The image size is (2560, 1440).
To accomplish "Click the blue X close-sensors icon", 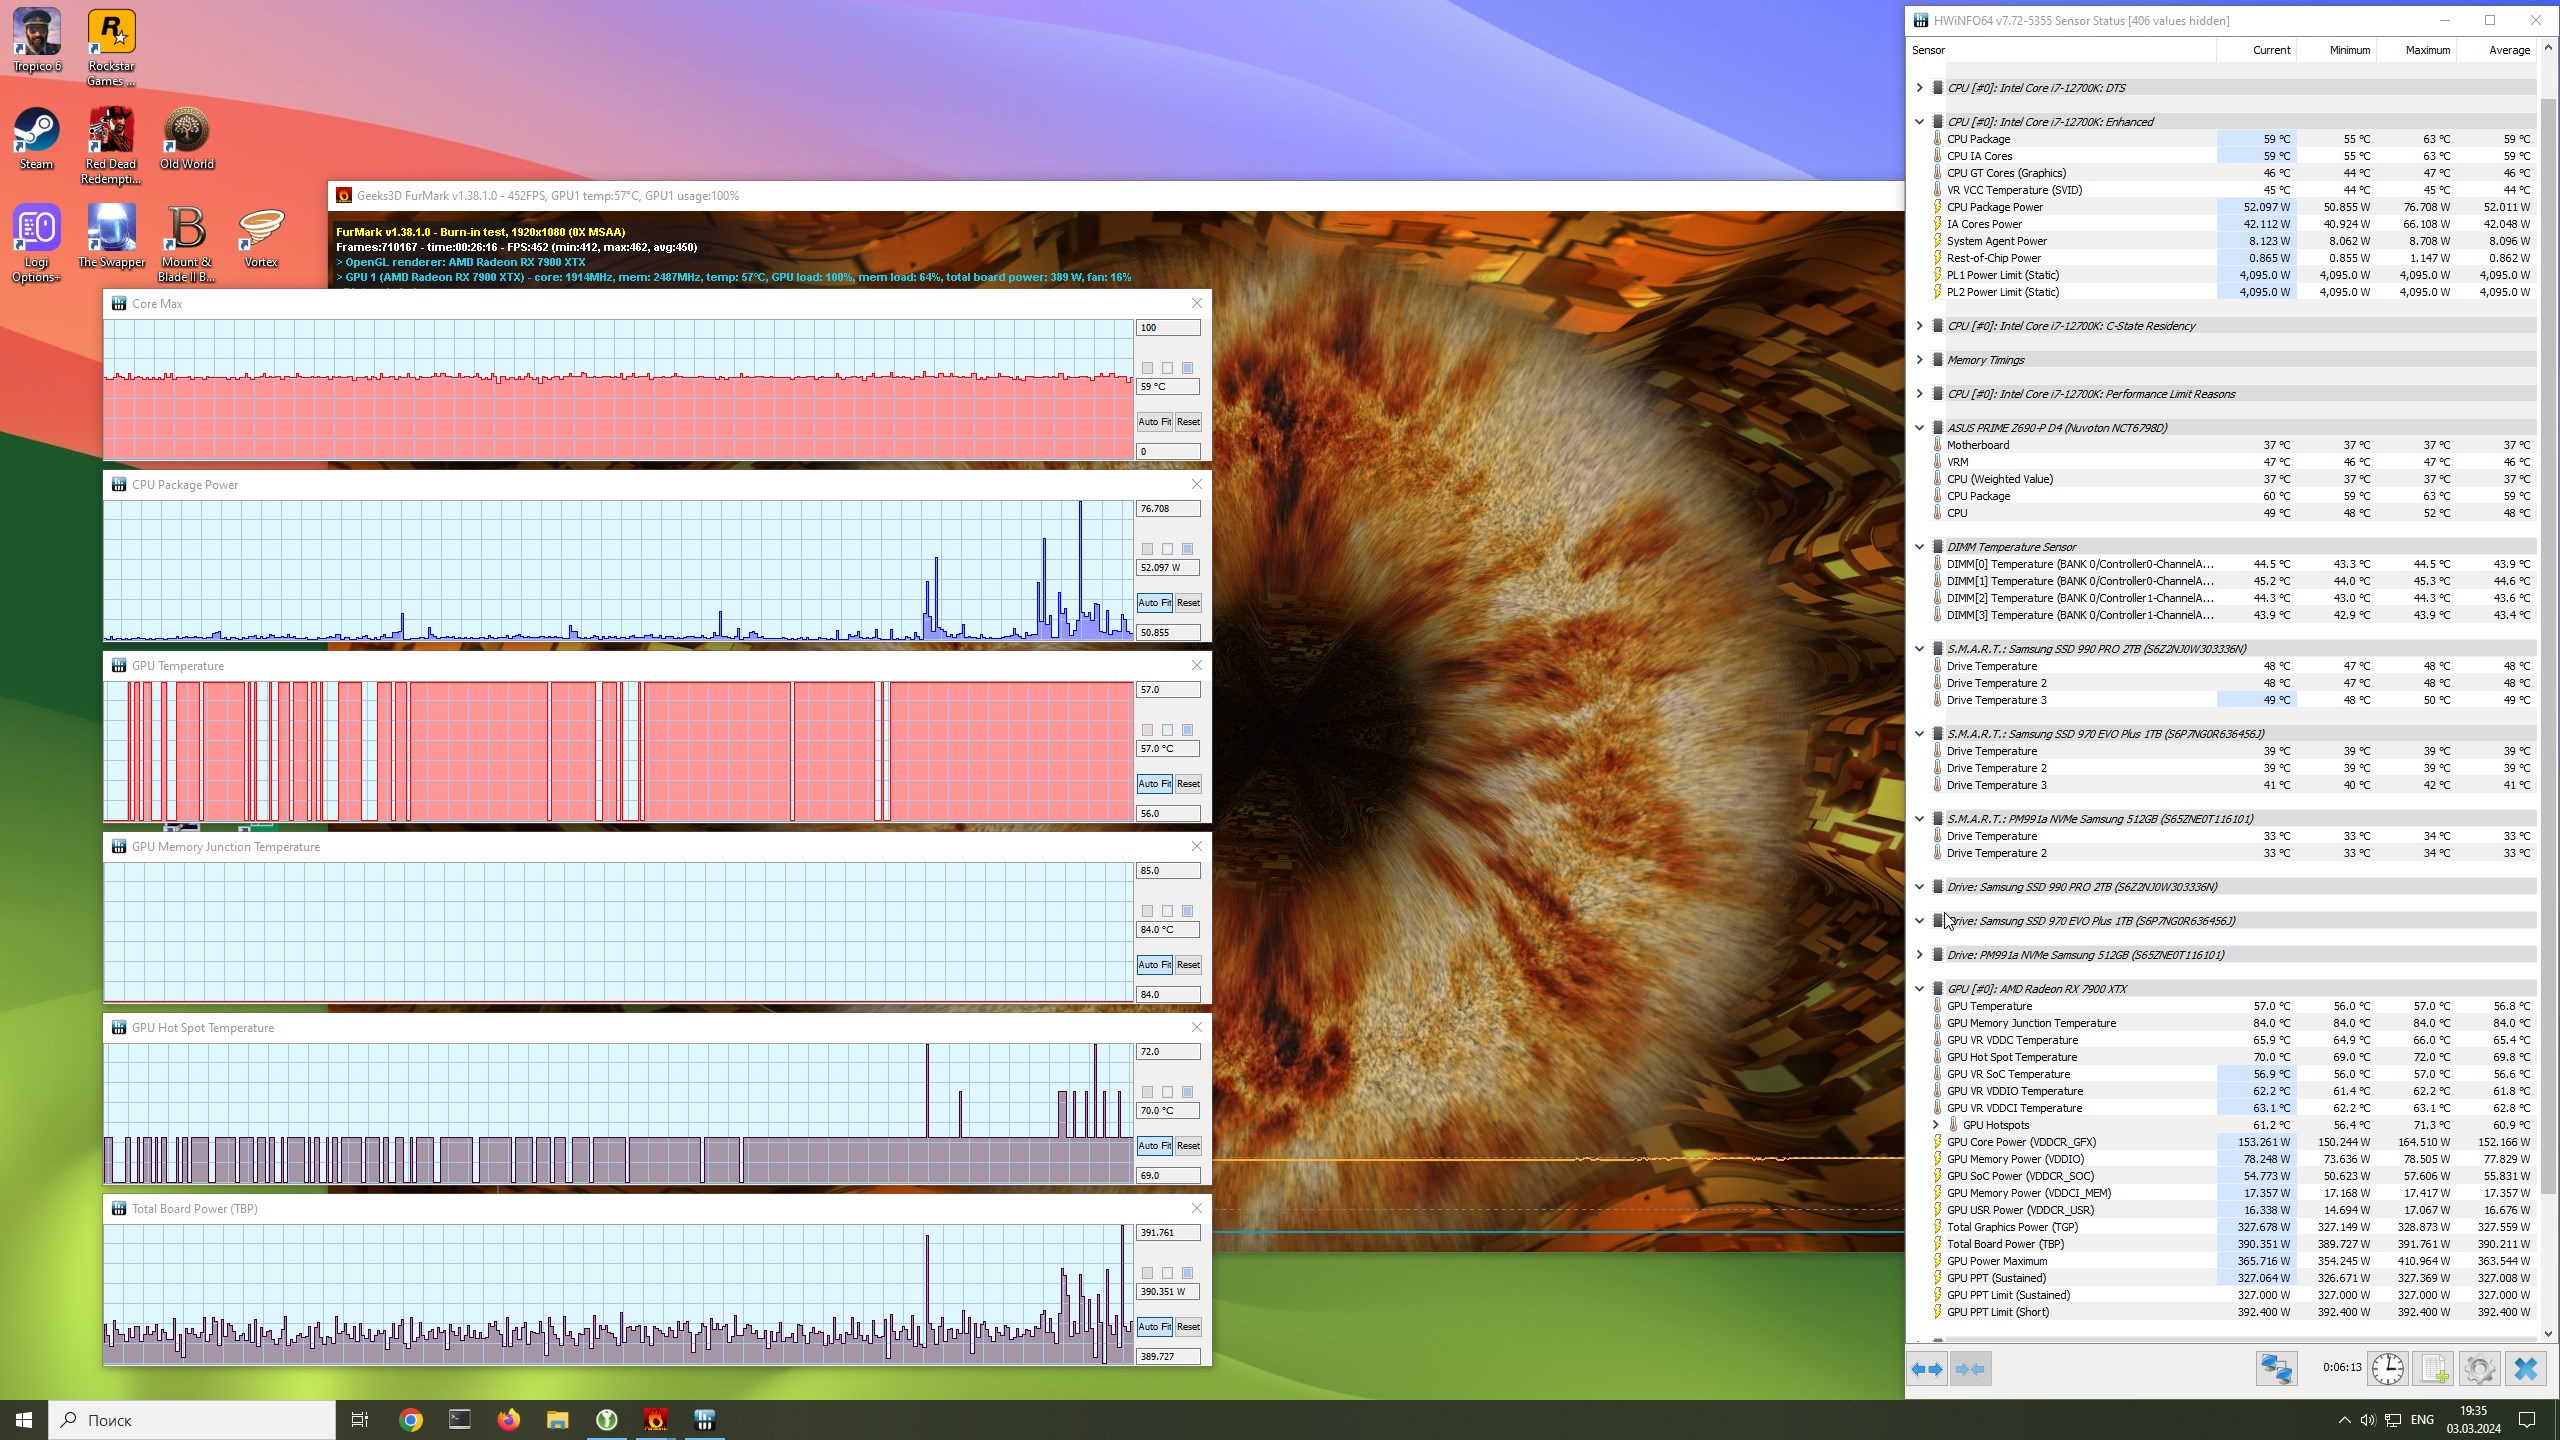I will coord(2525,1369).
